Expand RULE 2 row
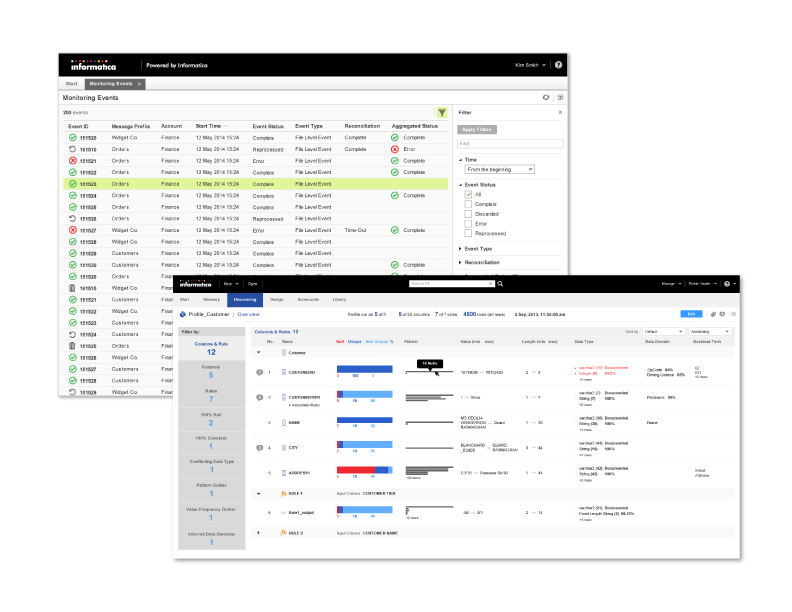 pos(259,533)
